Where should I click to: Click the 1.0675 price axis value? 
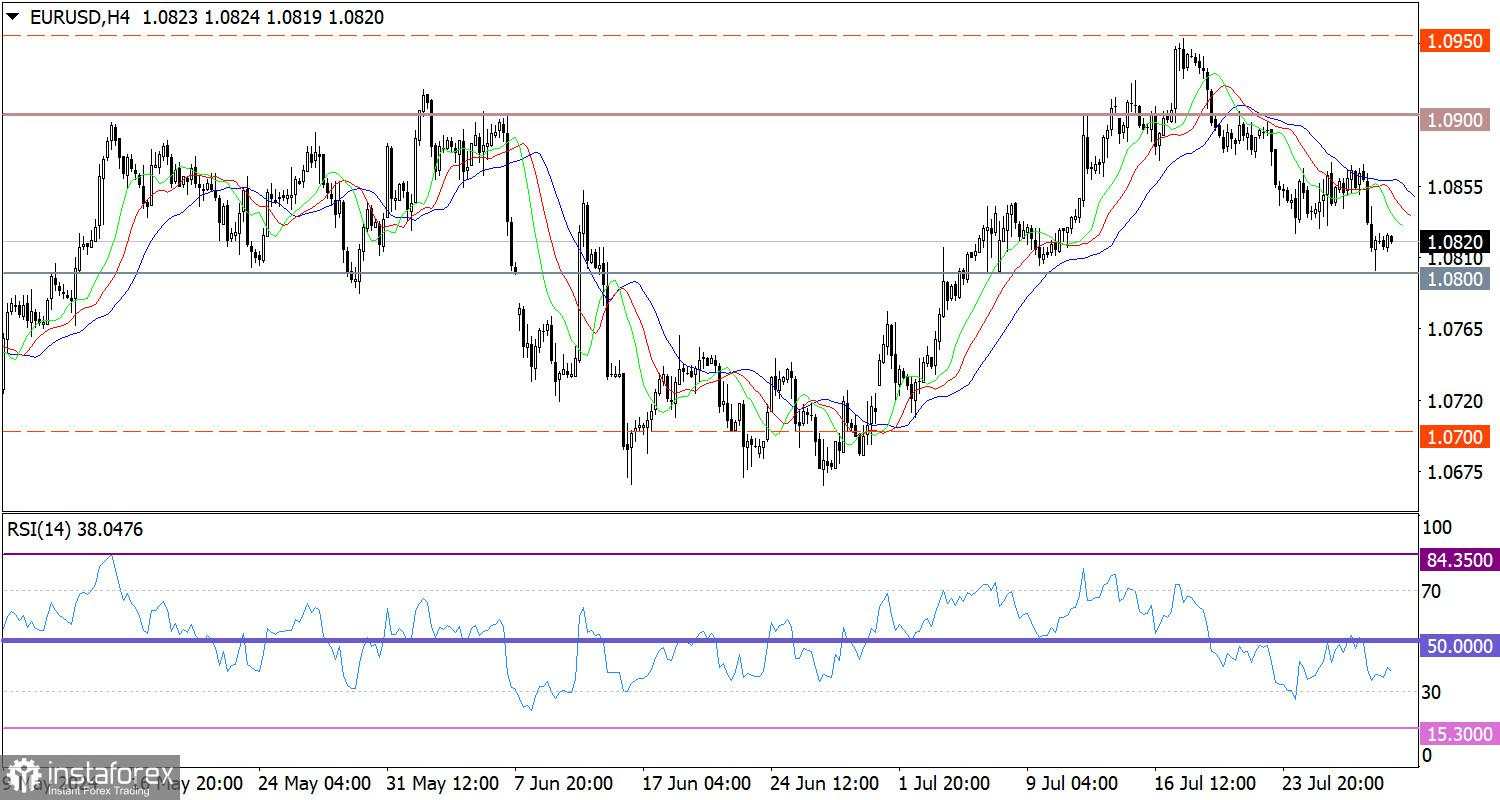1456,471
